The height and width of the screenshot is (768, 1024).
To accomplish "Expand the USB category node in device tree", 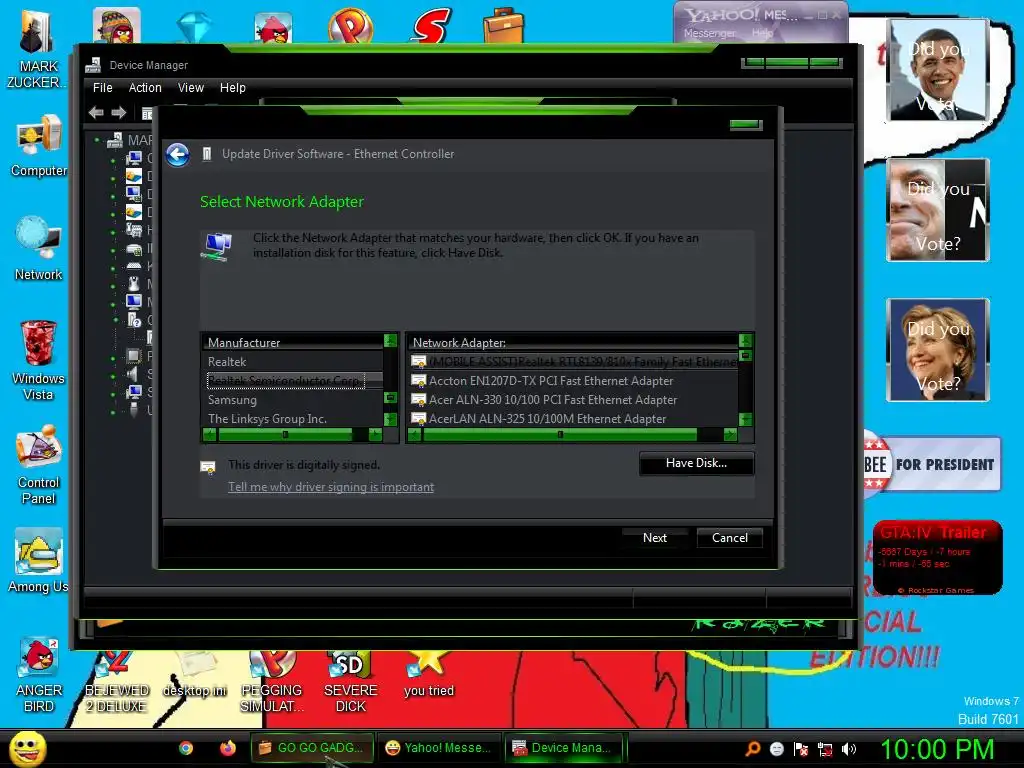I will 113,412.
